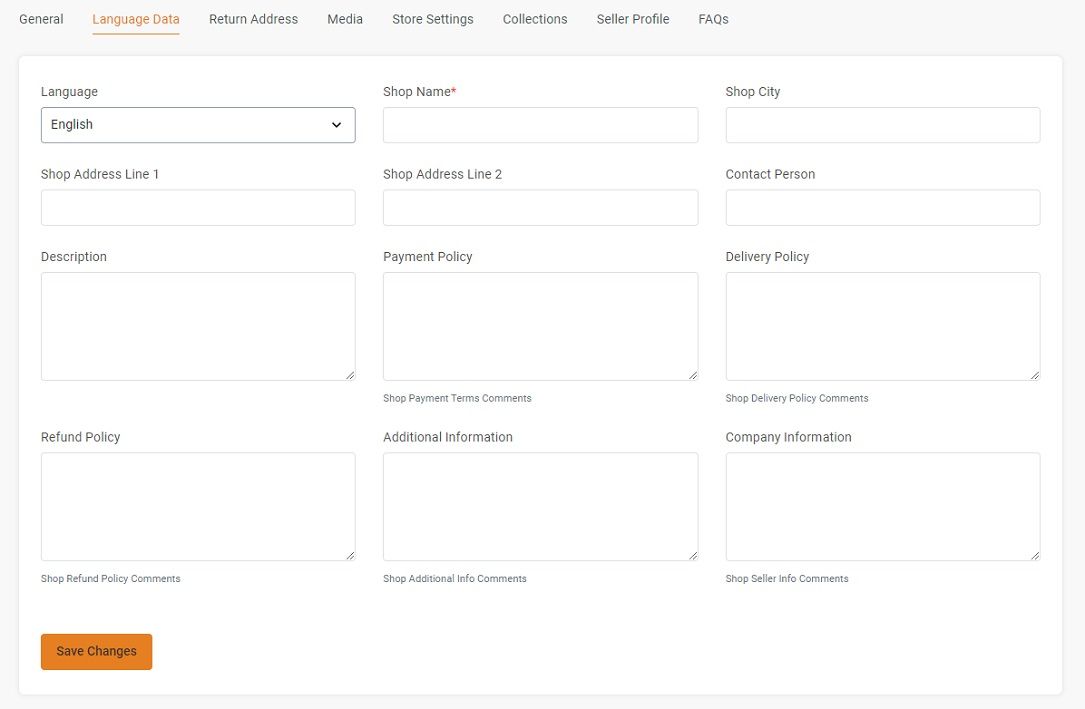The width and height of the screenshot is (1085, 709).
Task: Open the Return Address tab
Action: 253,19
